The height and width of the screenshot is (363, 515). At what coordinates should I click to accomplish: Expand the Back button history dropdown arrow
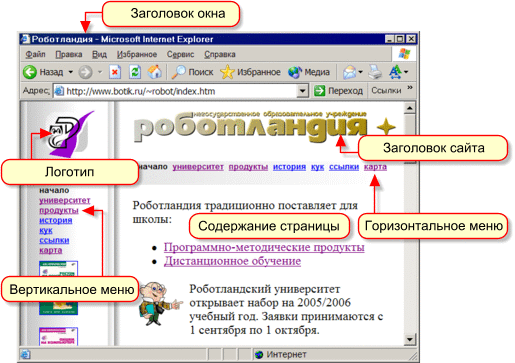pos(71,72)
